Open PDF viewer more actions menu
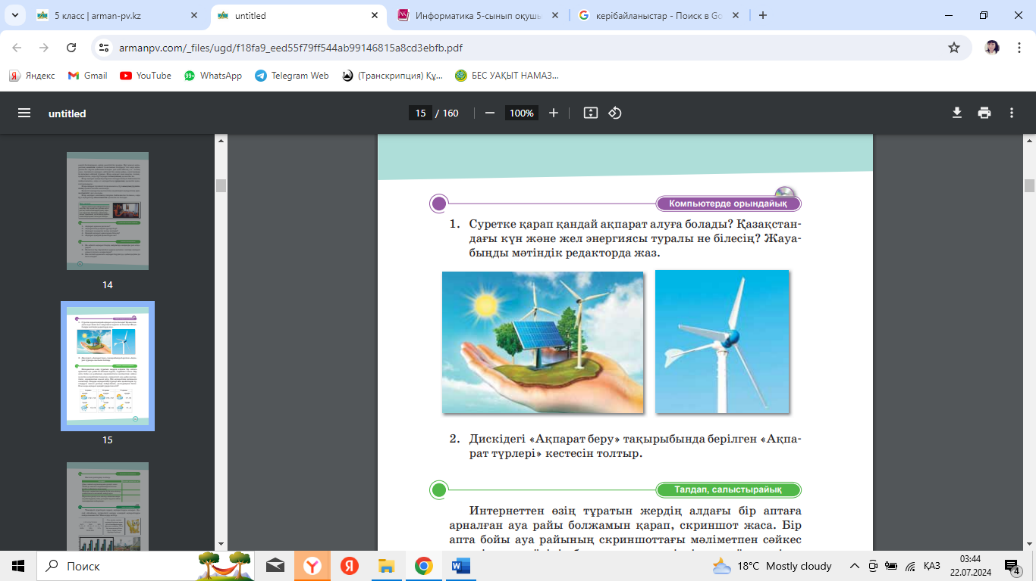Screen dimensions: 1036x581 tap(1013, 113)
